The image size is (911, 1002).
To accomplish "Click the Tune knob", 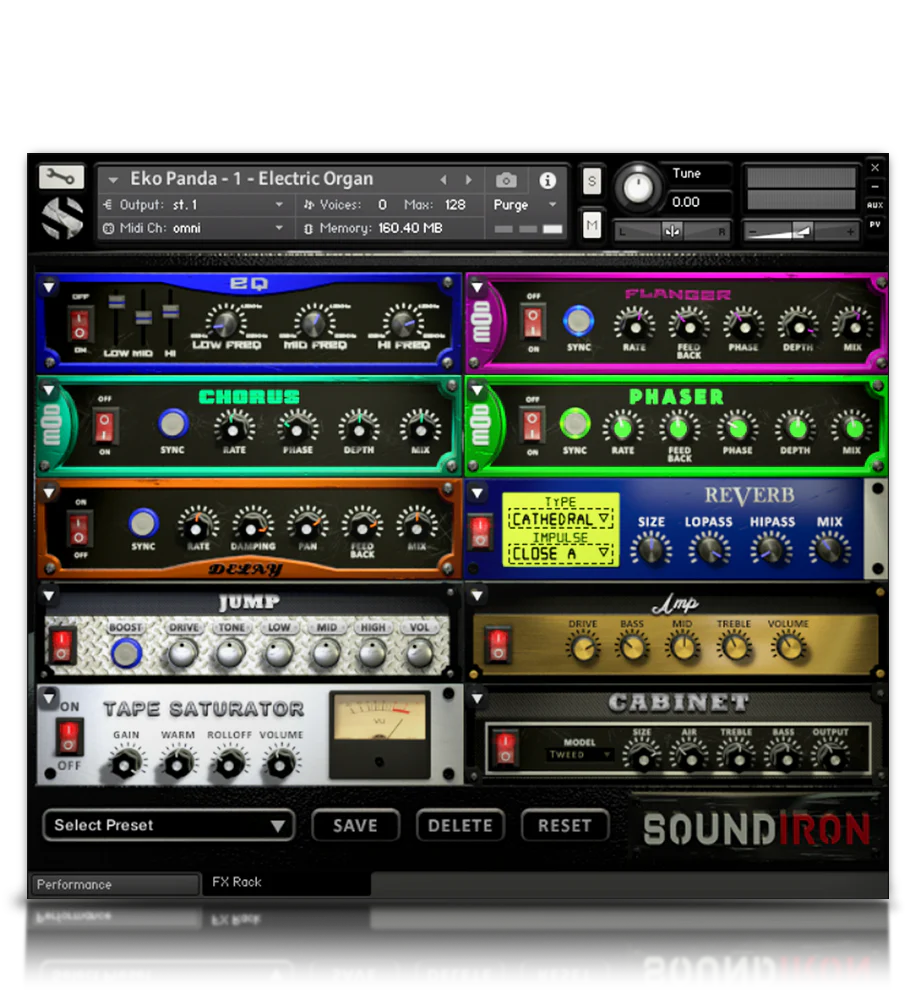I will (x=638, y=187).
